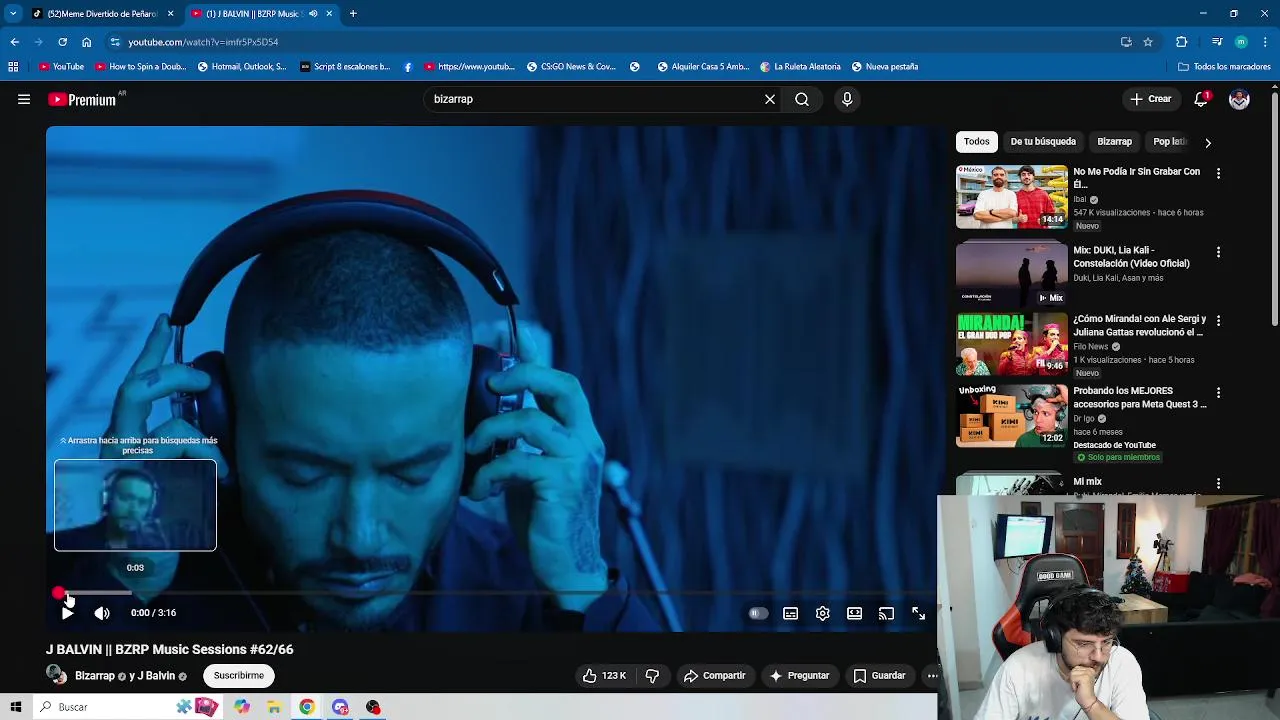The width and height of the screenshot is (1280, 720).
Task: Like the video with 123 K
Action: tap(604, 676)
